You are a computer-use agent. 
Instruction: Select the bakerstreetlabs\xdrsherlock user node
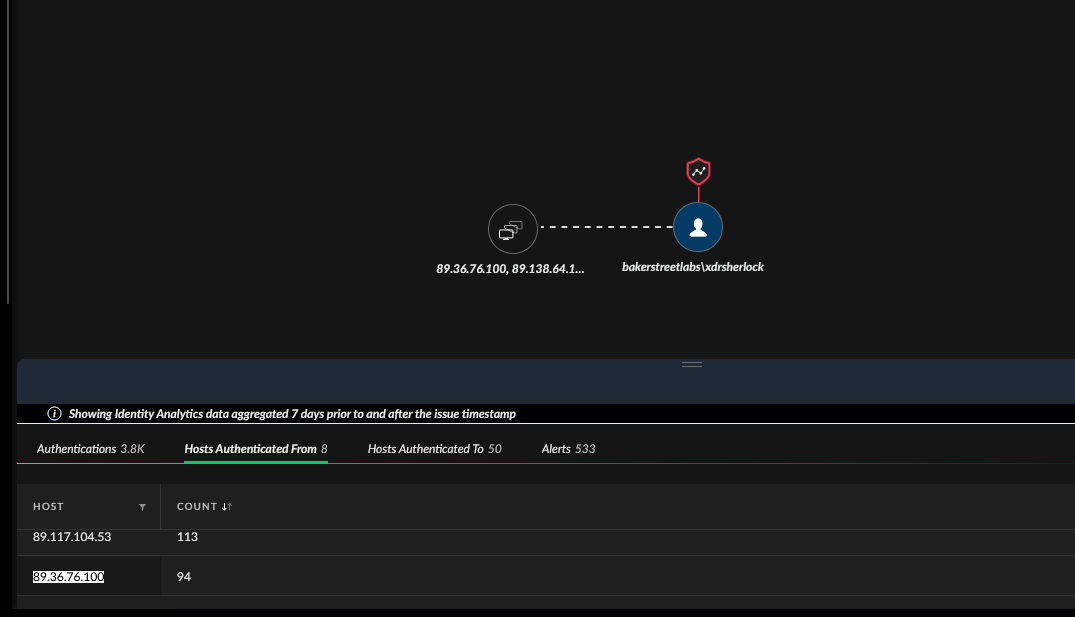coord(698,227)
